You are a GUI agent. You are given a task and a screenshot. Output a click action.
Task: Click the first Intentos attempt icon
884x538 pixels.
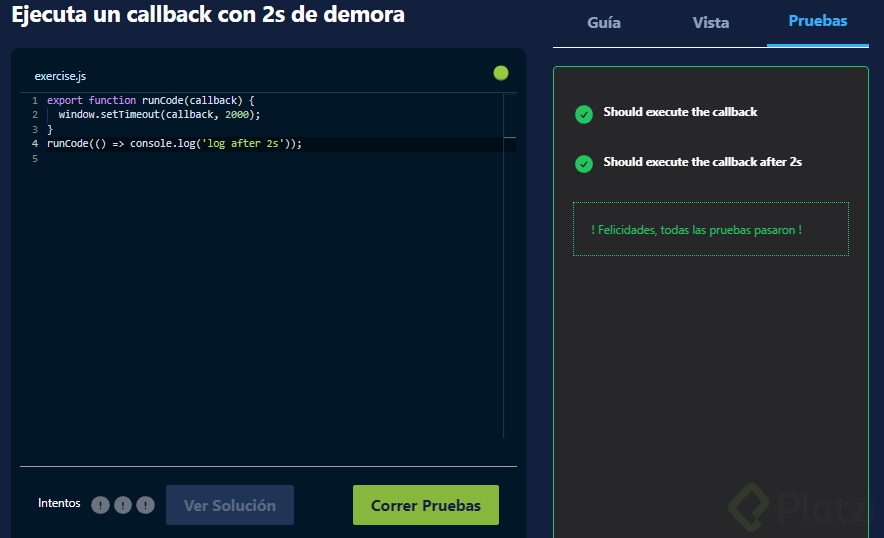[100, 505]
